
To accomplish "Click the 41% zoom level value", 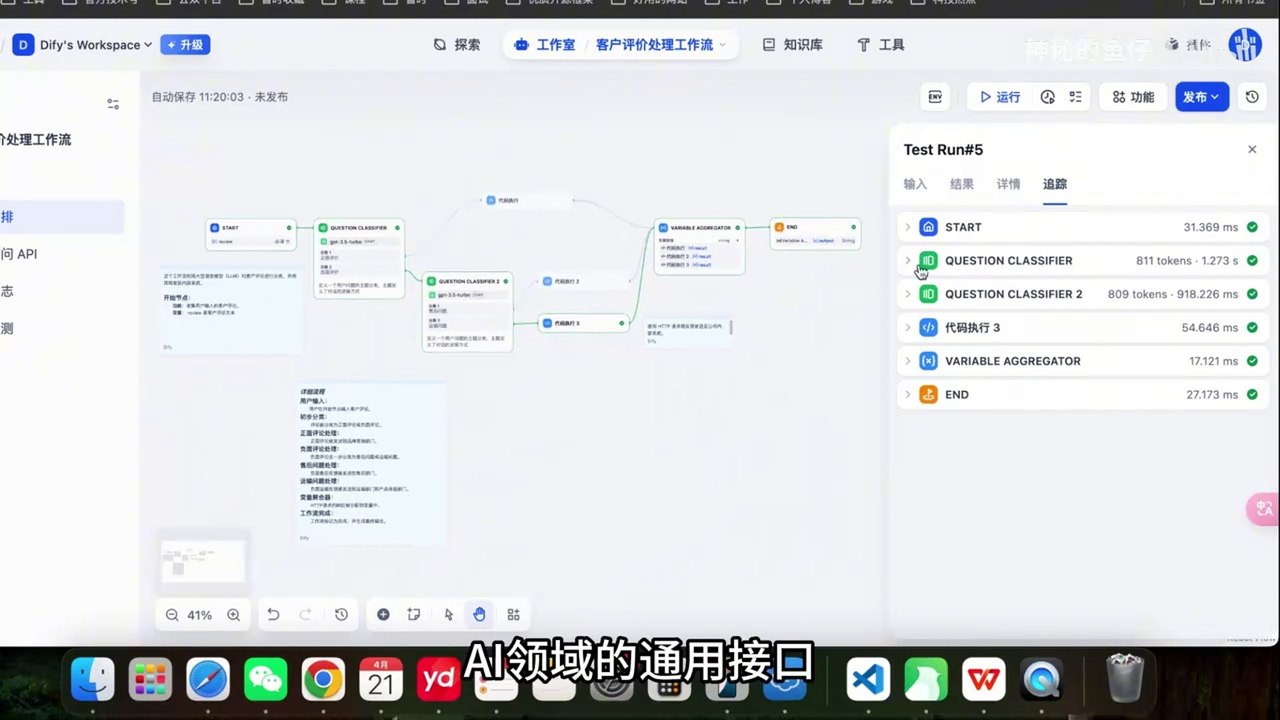I will (200, 615).
